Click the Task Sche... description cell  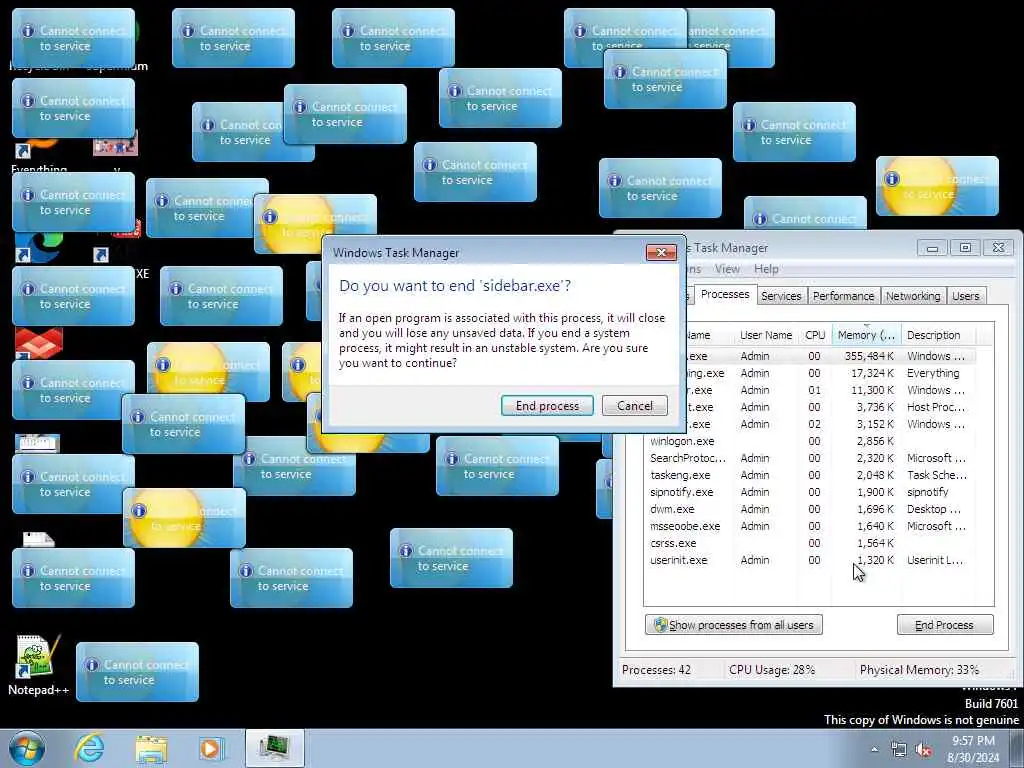click(x=937, y=475)
